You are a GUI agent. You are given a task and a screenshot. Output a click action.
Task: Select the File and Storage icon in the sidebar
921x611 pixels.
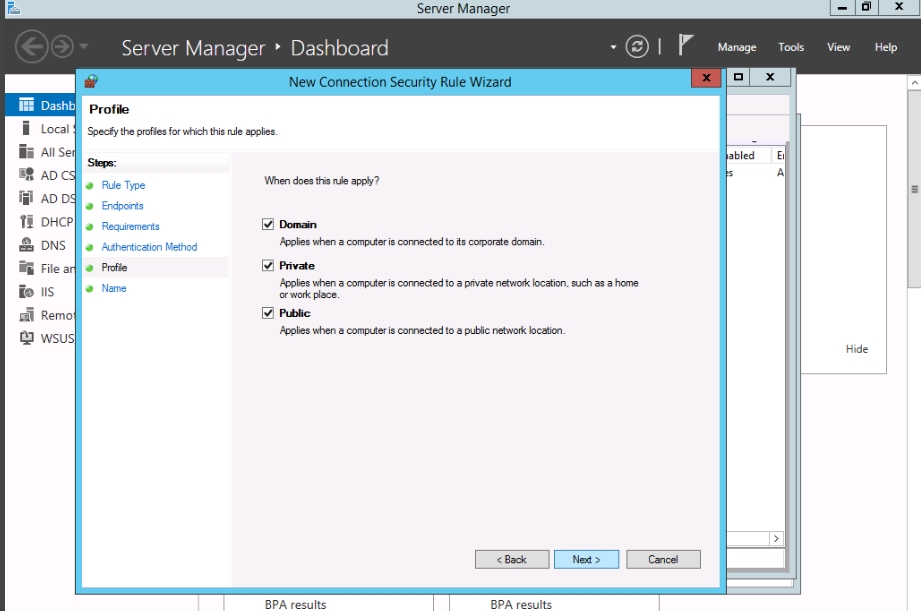coord(26,268)
